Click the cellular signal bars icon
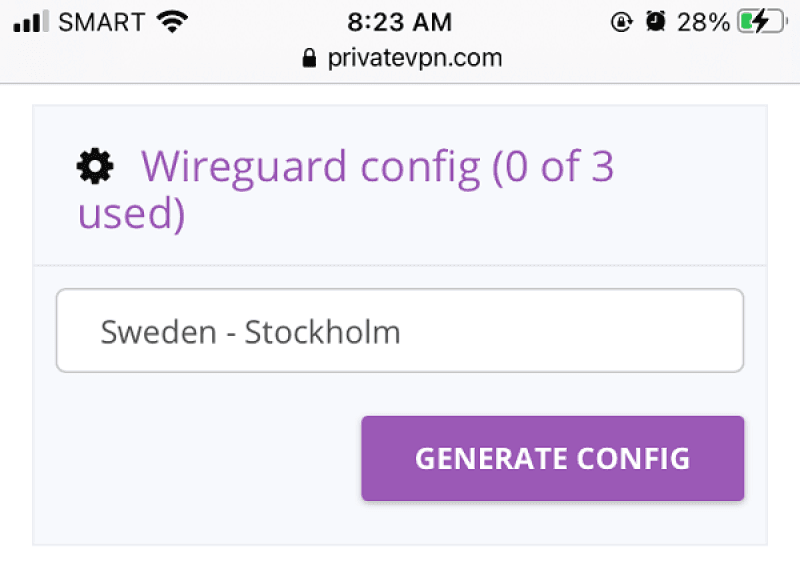This screenshot has width=800, height=565. pyautogui.click(x=31, y=22)
